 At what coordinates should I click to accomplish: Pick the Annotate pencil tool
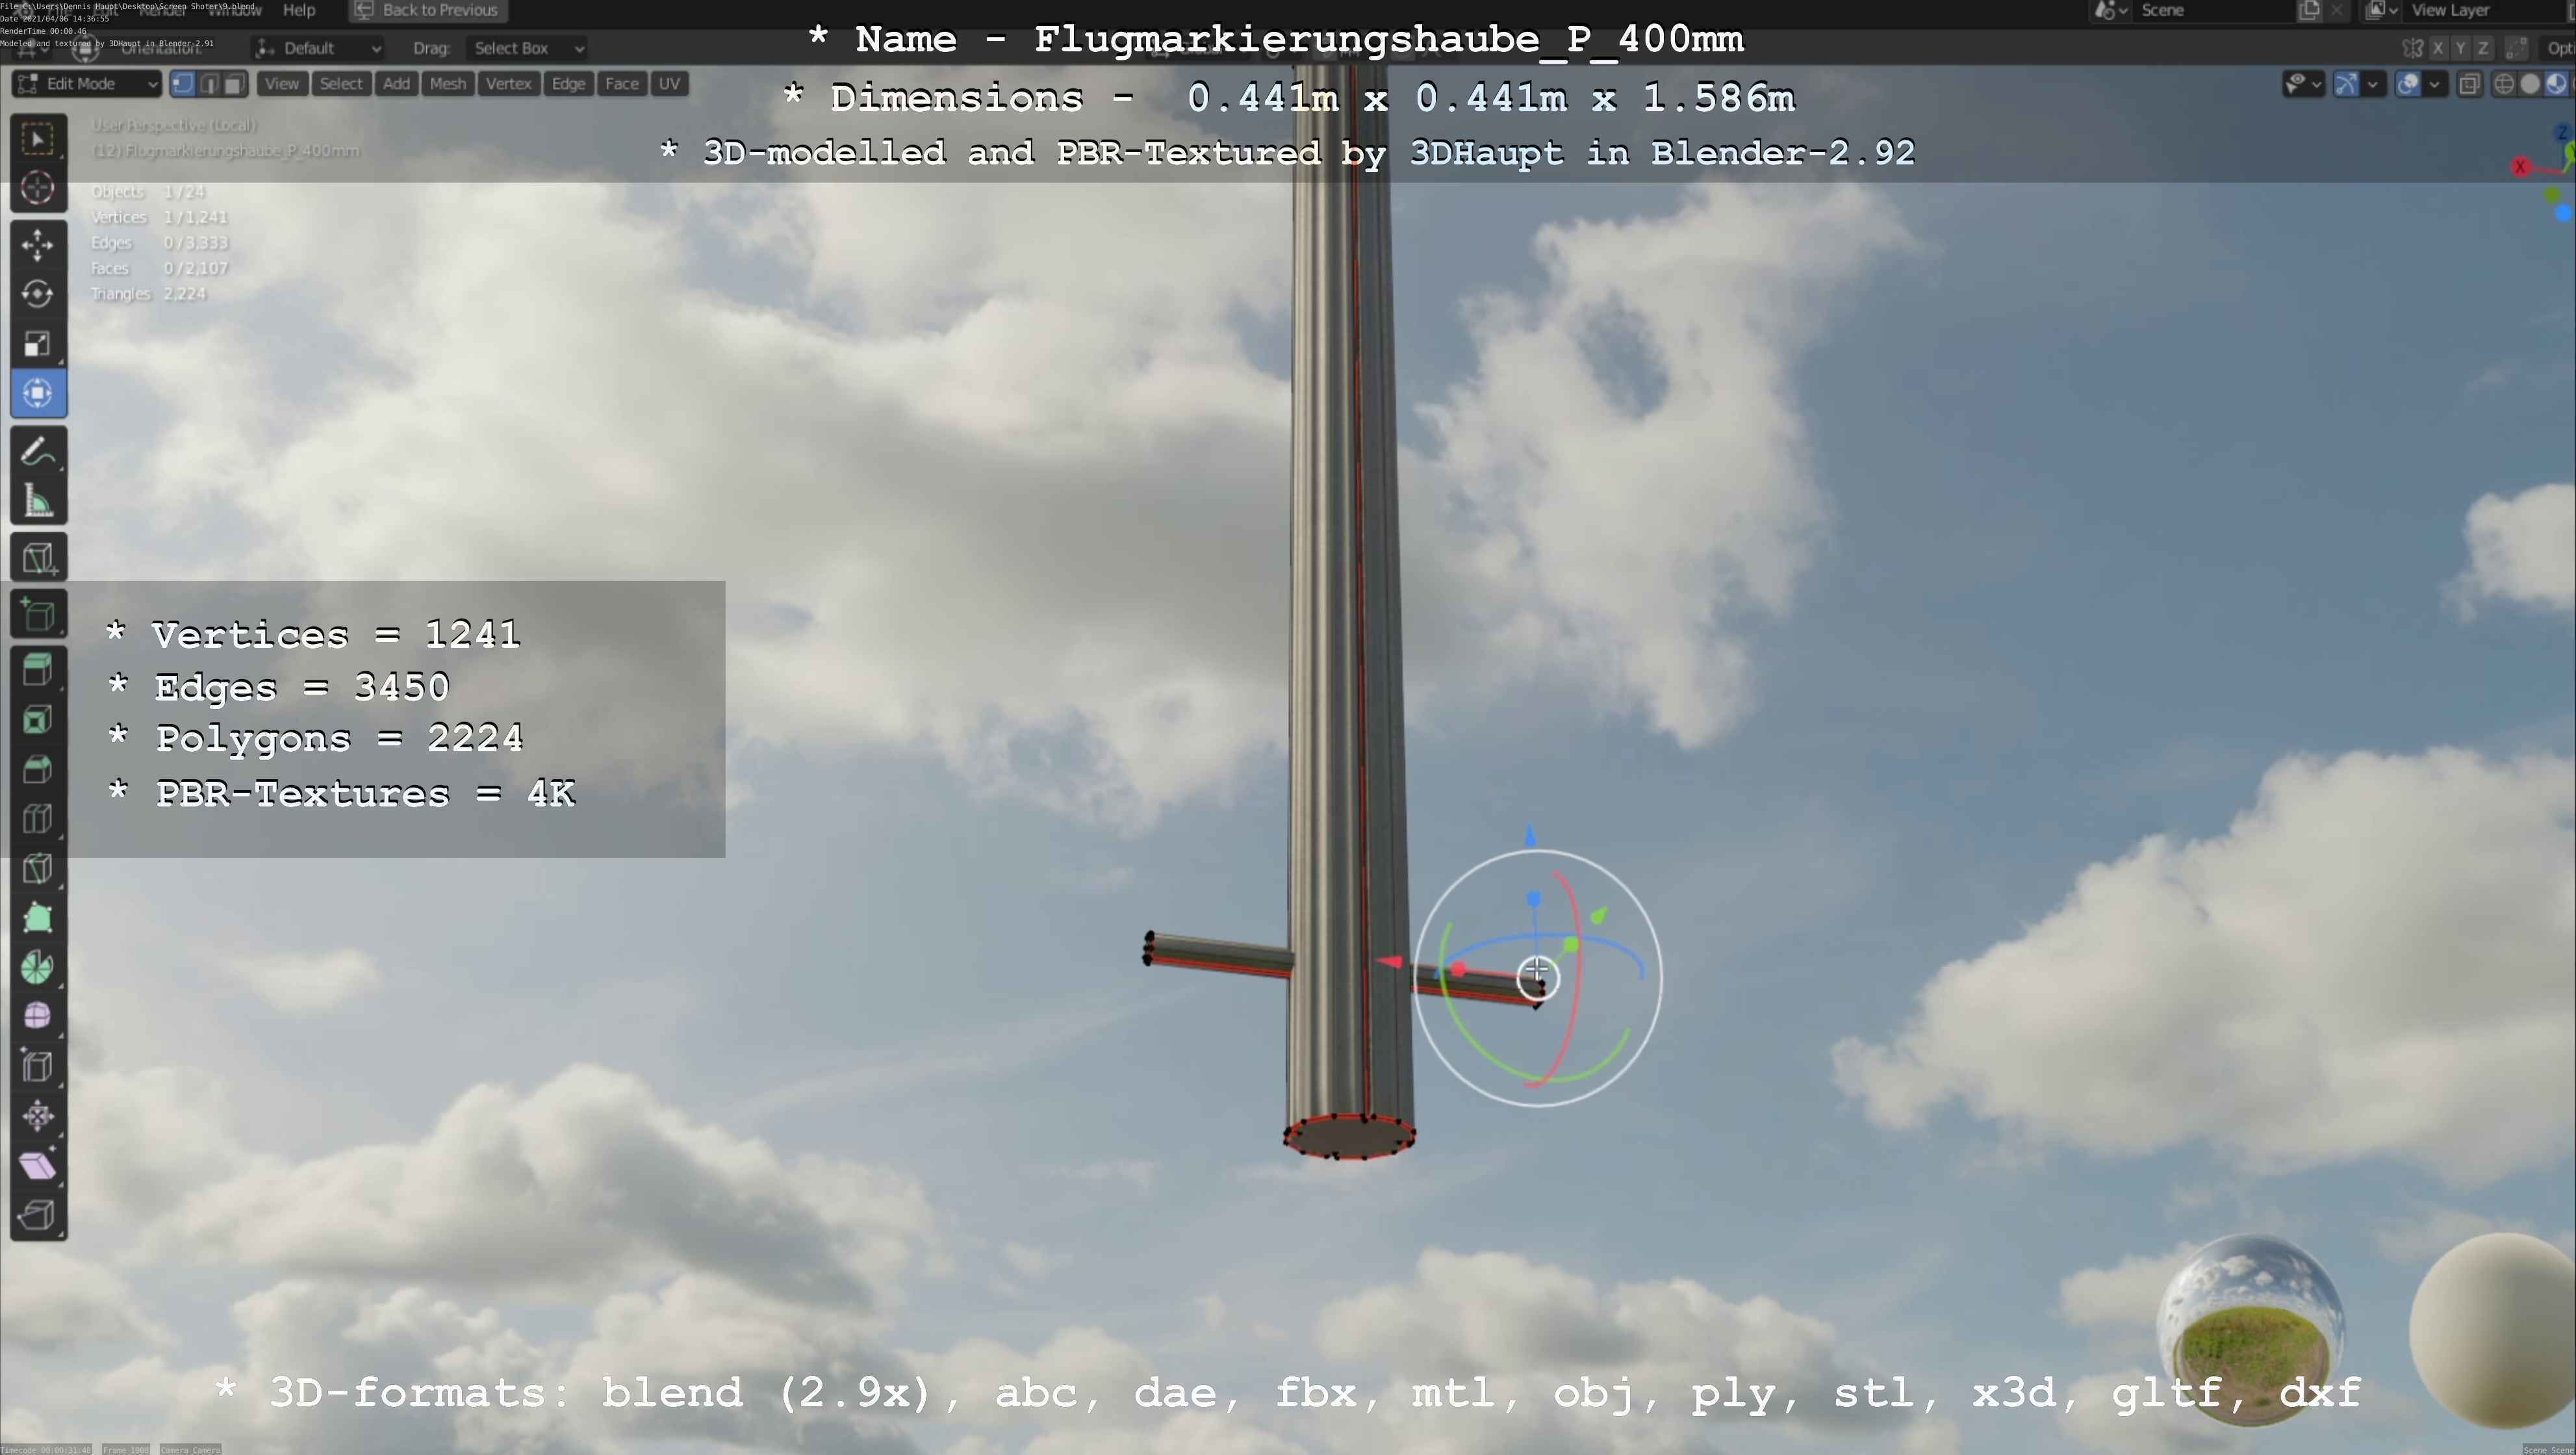[x=38, y=451]
